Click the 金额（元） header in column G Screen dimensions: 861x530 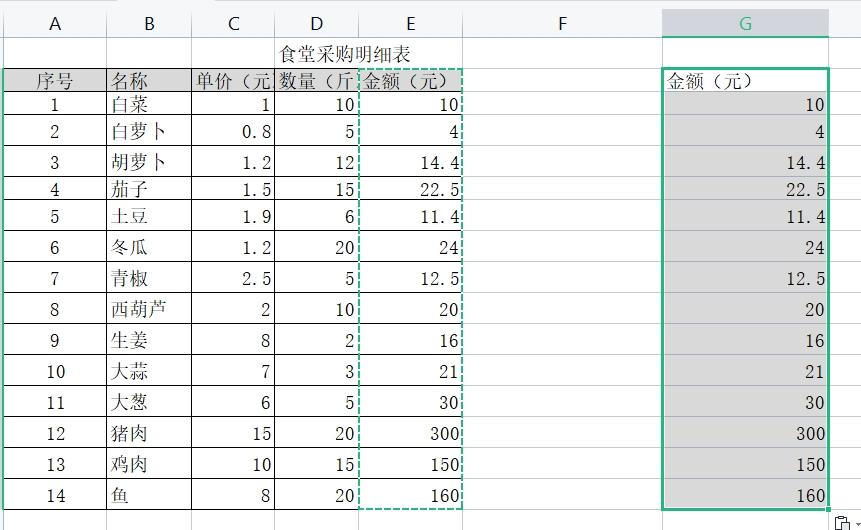click(x=746, y=81)
